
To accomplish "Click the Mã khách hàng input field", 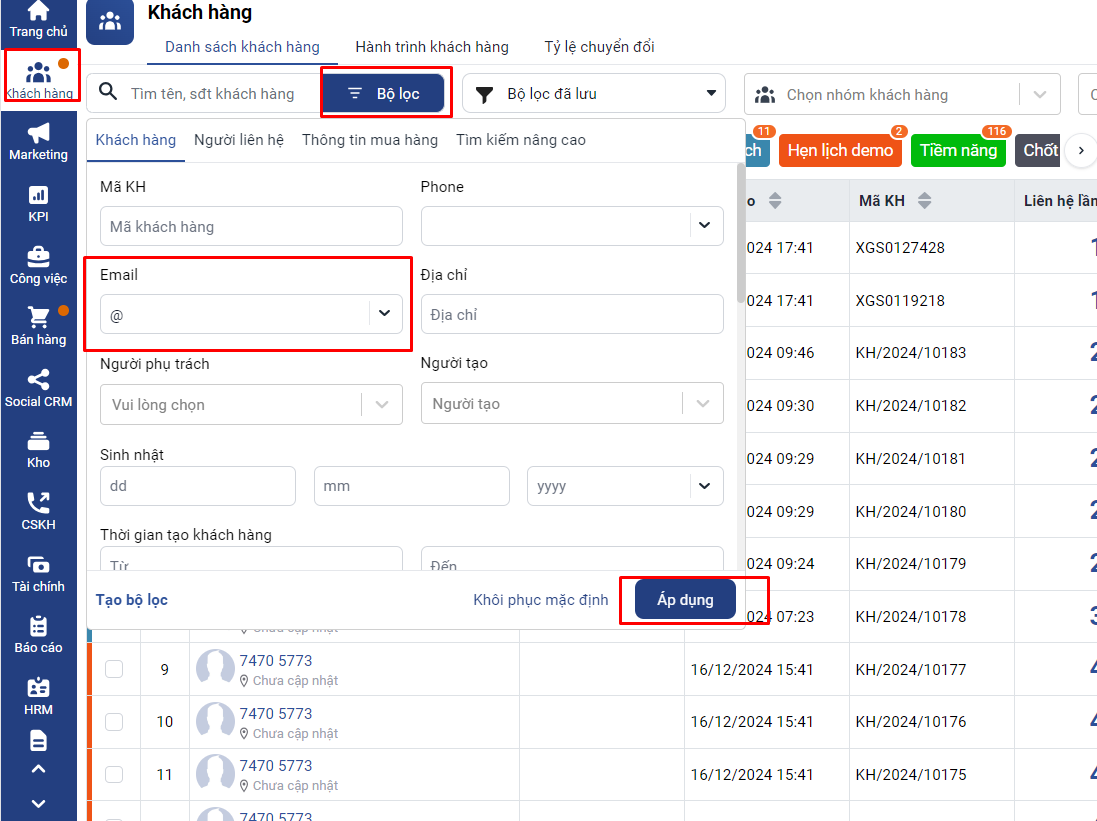I will [251, 227].
